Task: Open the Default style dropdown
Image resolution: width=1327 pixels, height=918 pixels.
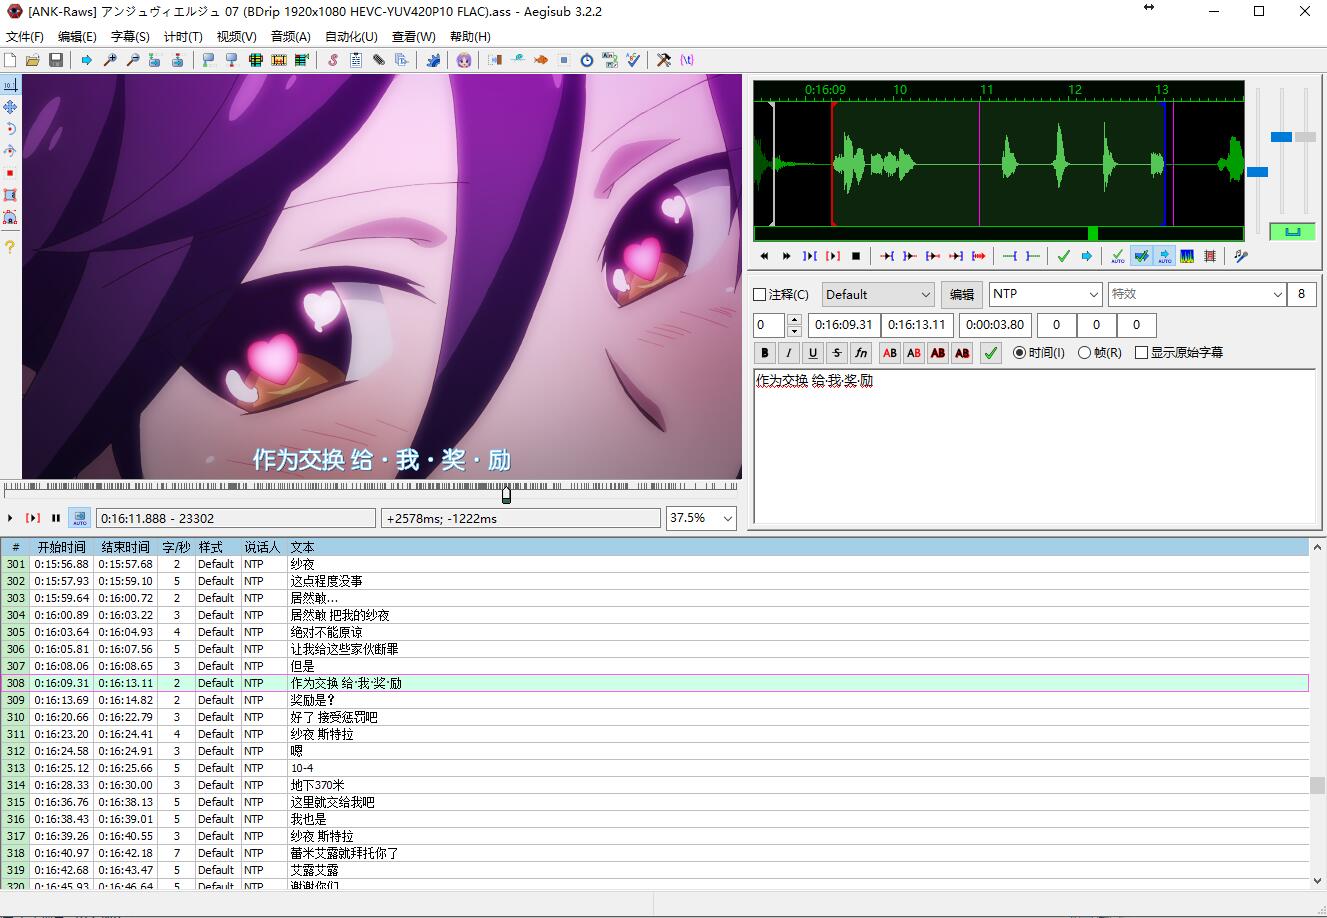Action: tap(878, 294)
